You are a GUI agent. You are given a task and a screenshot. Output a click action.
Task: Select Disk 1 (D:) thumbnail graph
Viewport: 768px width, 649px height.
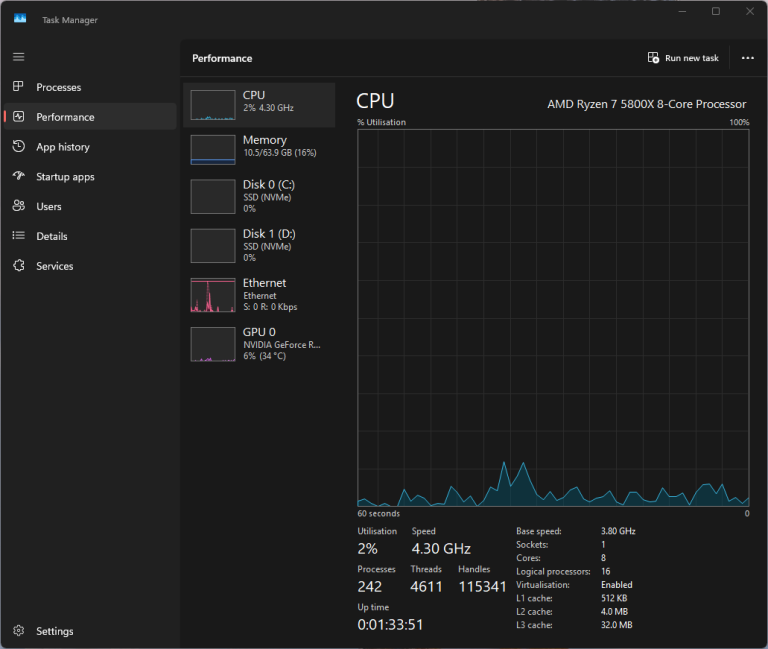pyautogui.click(x=212, y=245)
